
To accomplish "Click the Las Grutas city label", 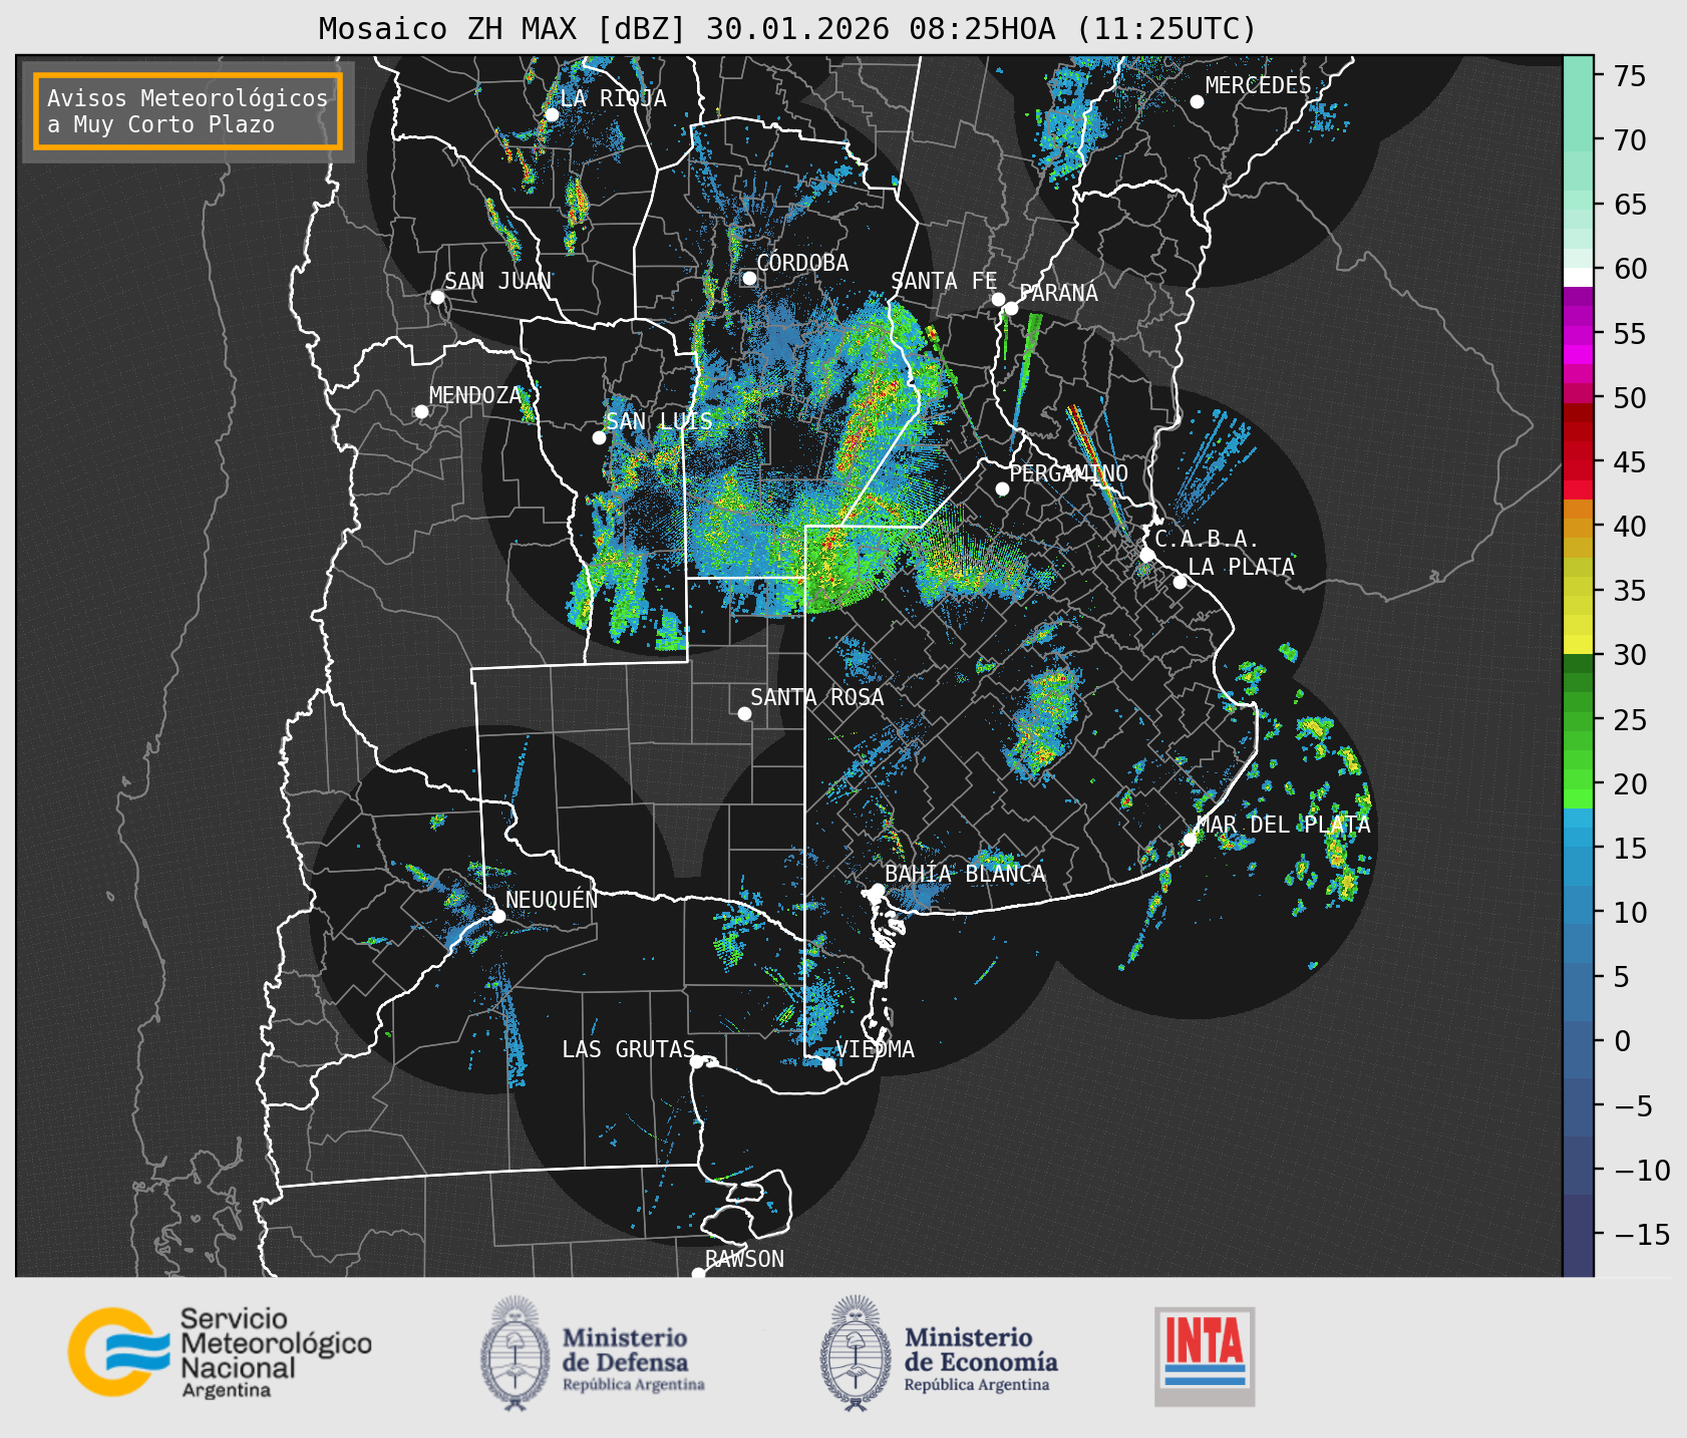I will (x=627, y=1049).
